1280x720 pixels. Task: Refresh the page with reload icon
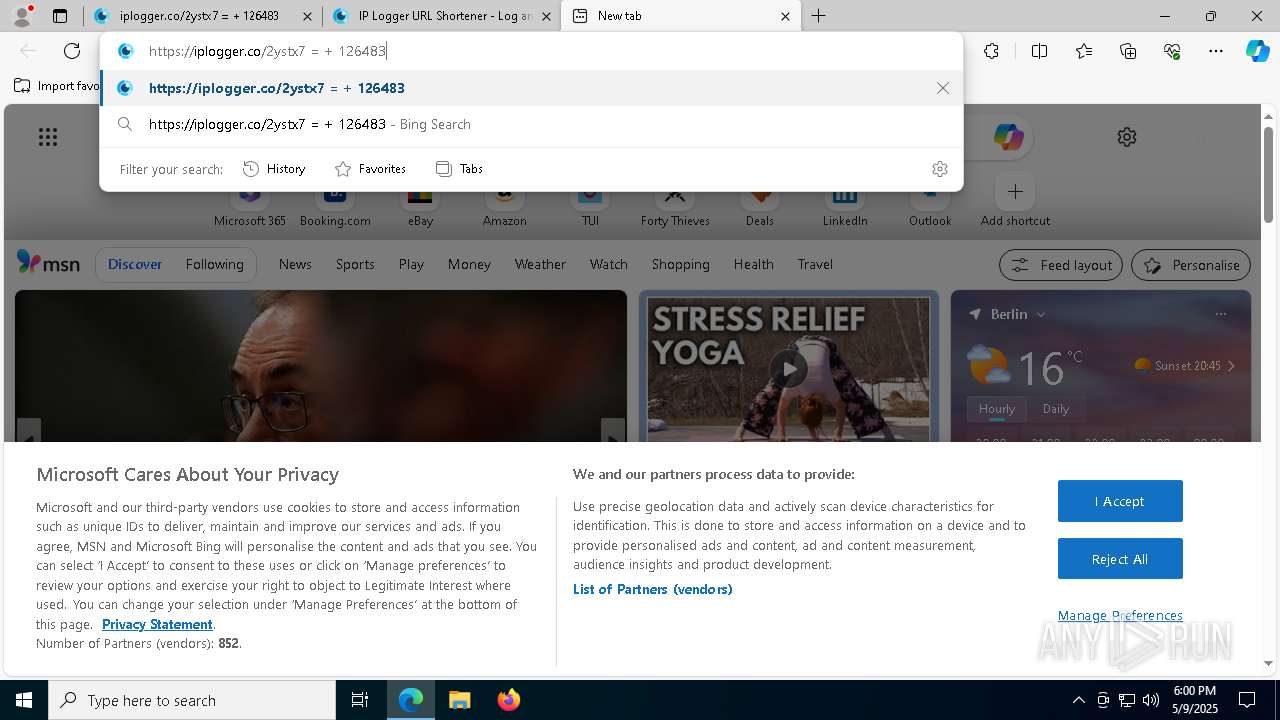click(x=72, y=51)
